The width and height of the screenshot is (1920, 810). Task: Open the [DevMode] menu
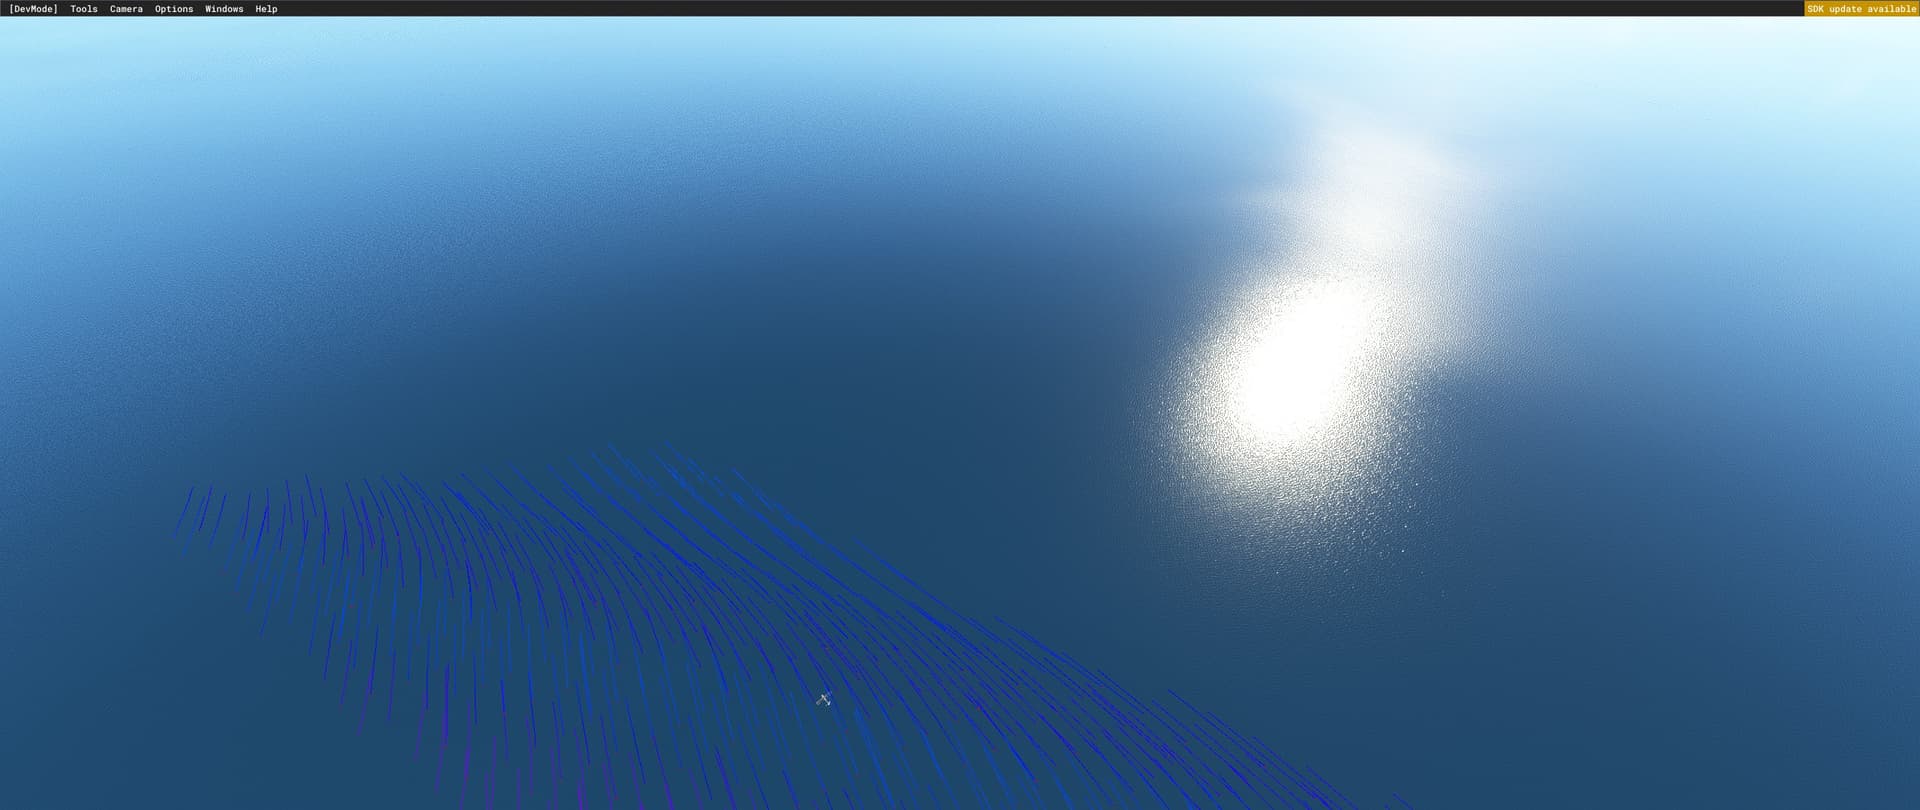(33, 9)
